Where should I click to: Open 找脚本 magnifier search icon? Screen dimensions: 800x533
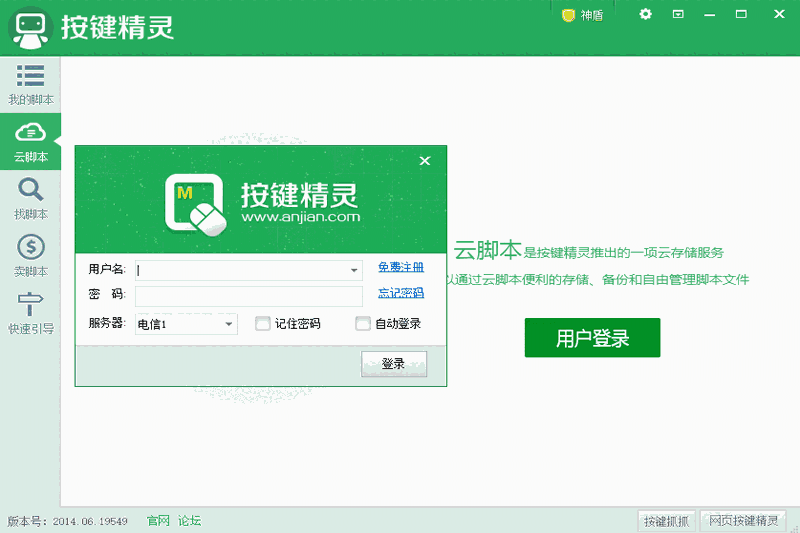[31, 189]
